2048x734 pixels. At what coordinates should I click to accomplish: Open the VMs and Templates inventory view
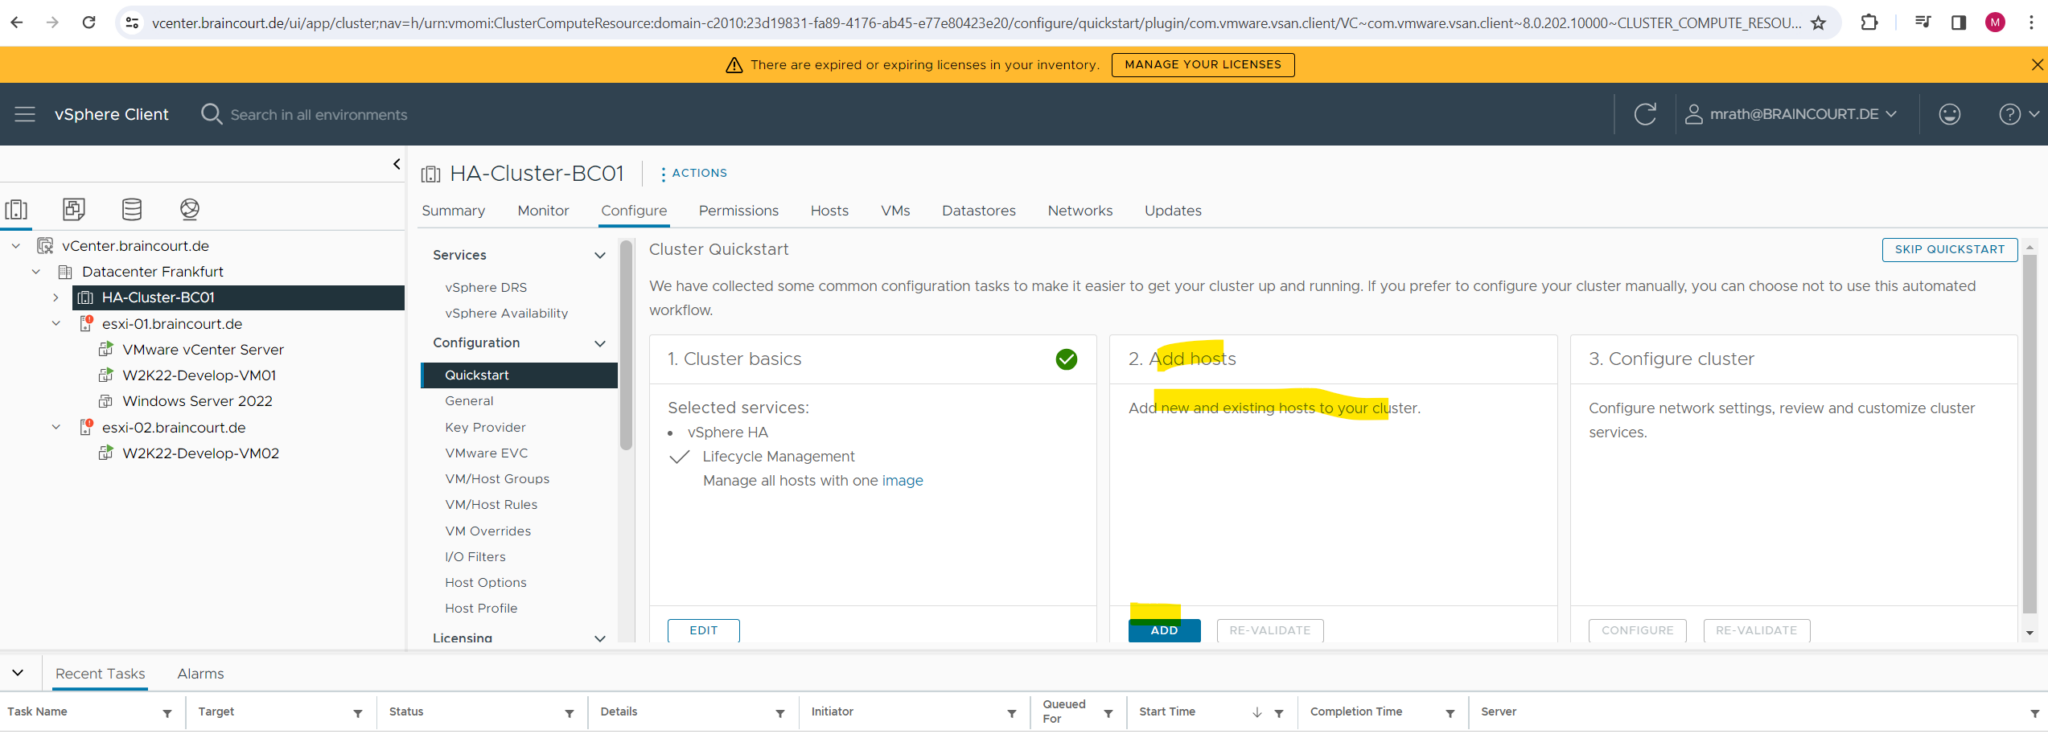[74, 209]
